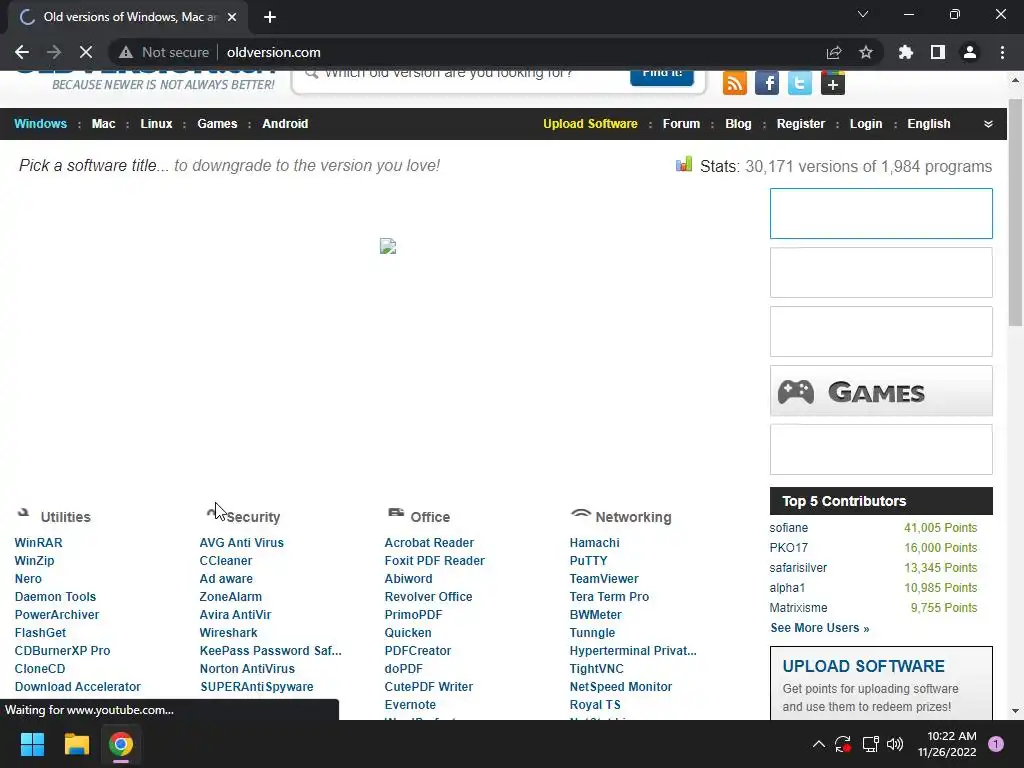The width and height of the screenshot is (1024, 768).
Task: Open a new tab with plus button
Action: (270, 17)
